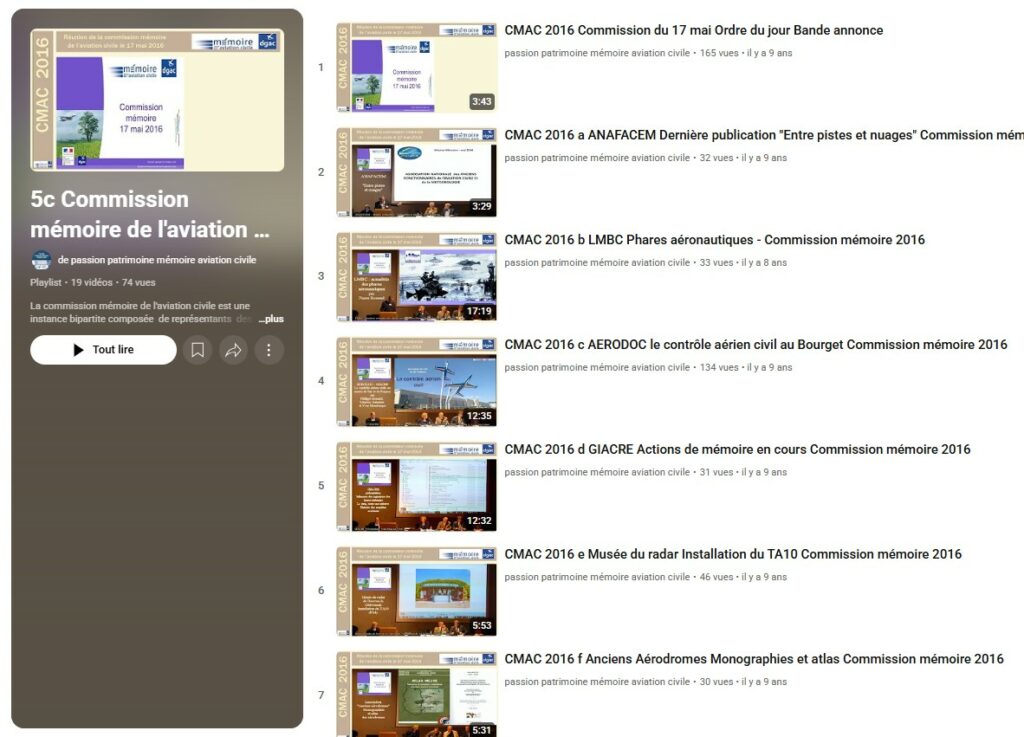Open the three-dot more options menu
This screenshot has height=737, width=1024.
coord(268,350)
